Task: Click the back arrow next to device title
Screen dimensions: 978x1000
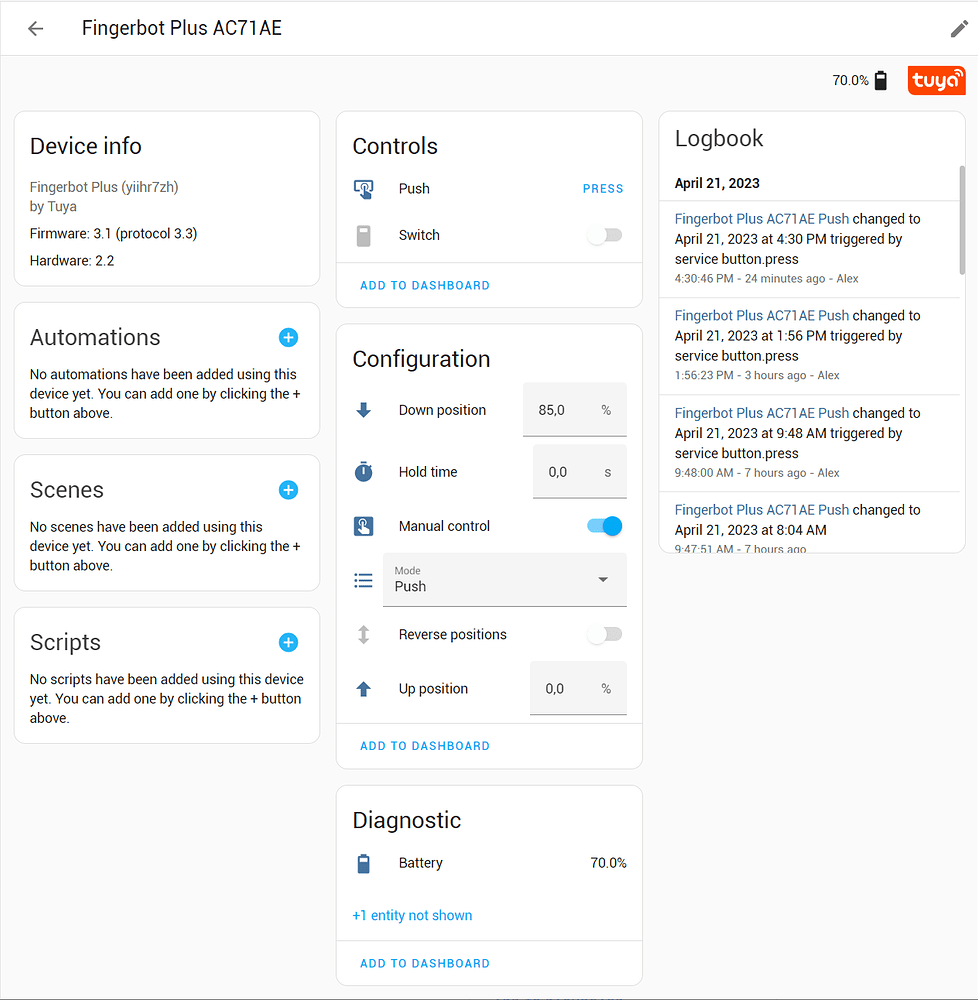Action: point(35,28)
